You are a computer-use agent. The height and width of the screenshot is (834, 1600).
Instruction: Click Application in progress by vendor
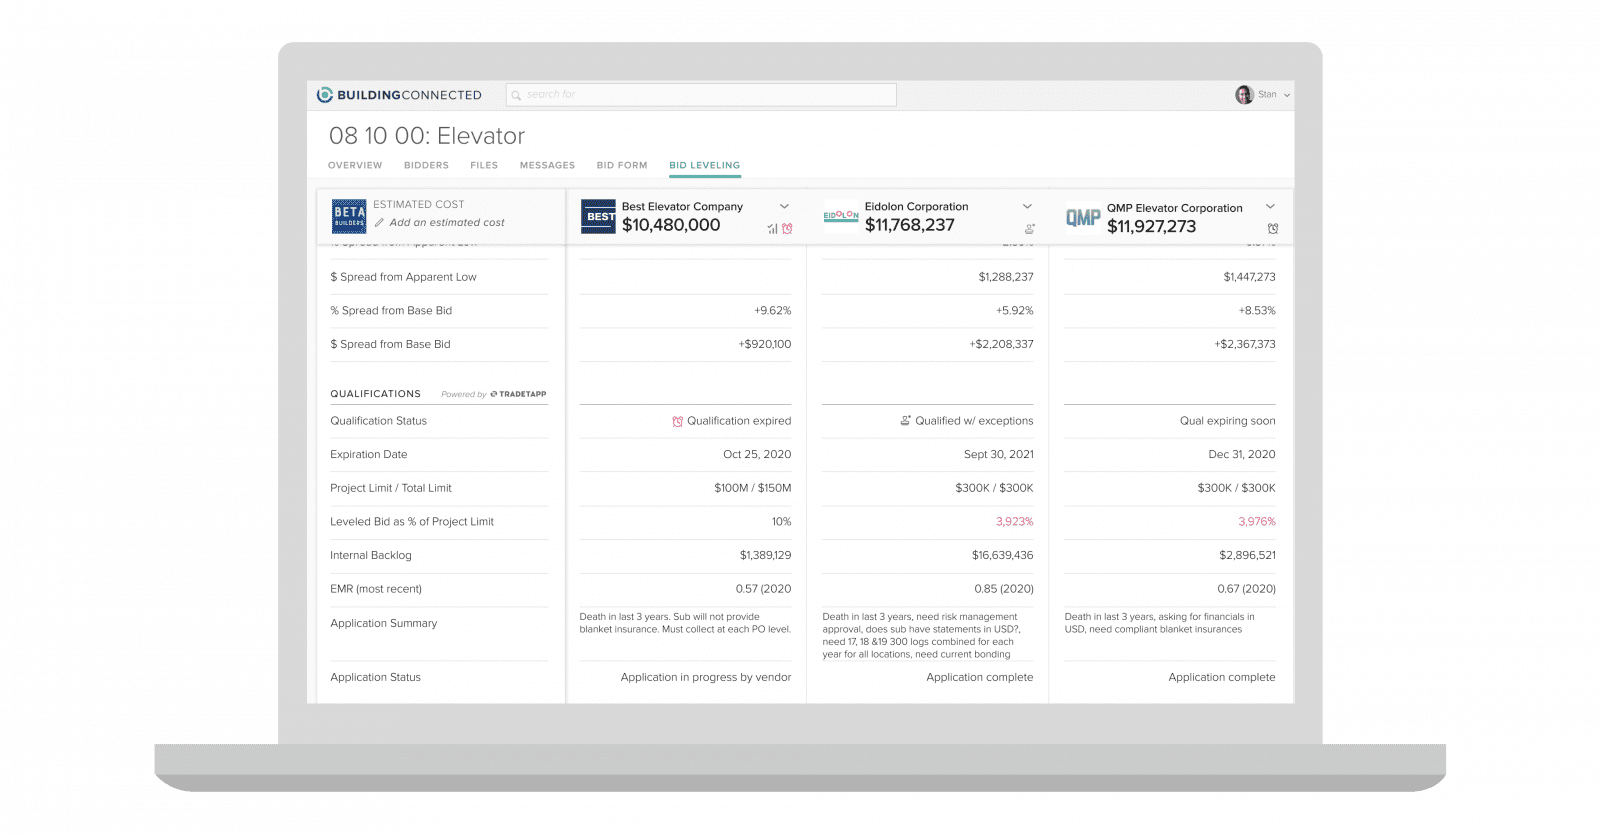coord(705,677)
